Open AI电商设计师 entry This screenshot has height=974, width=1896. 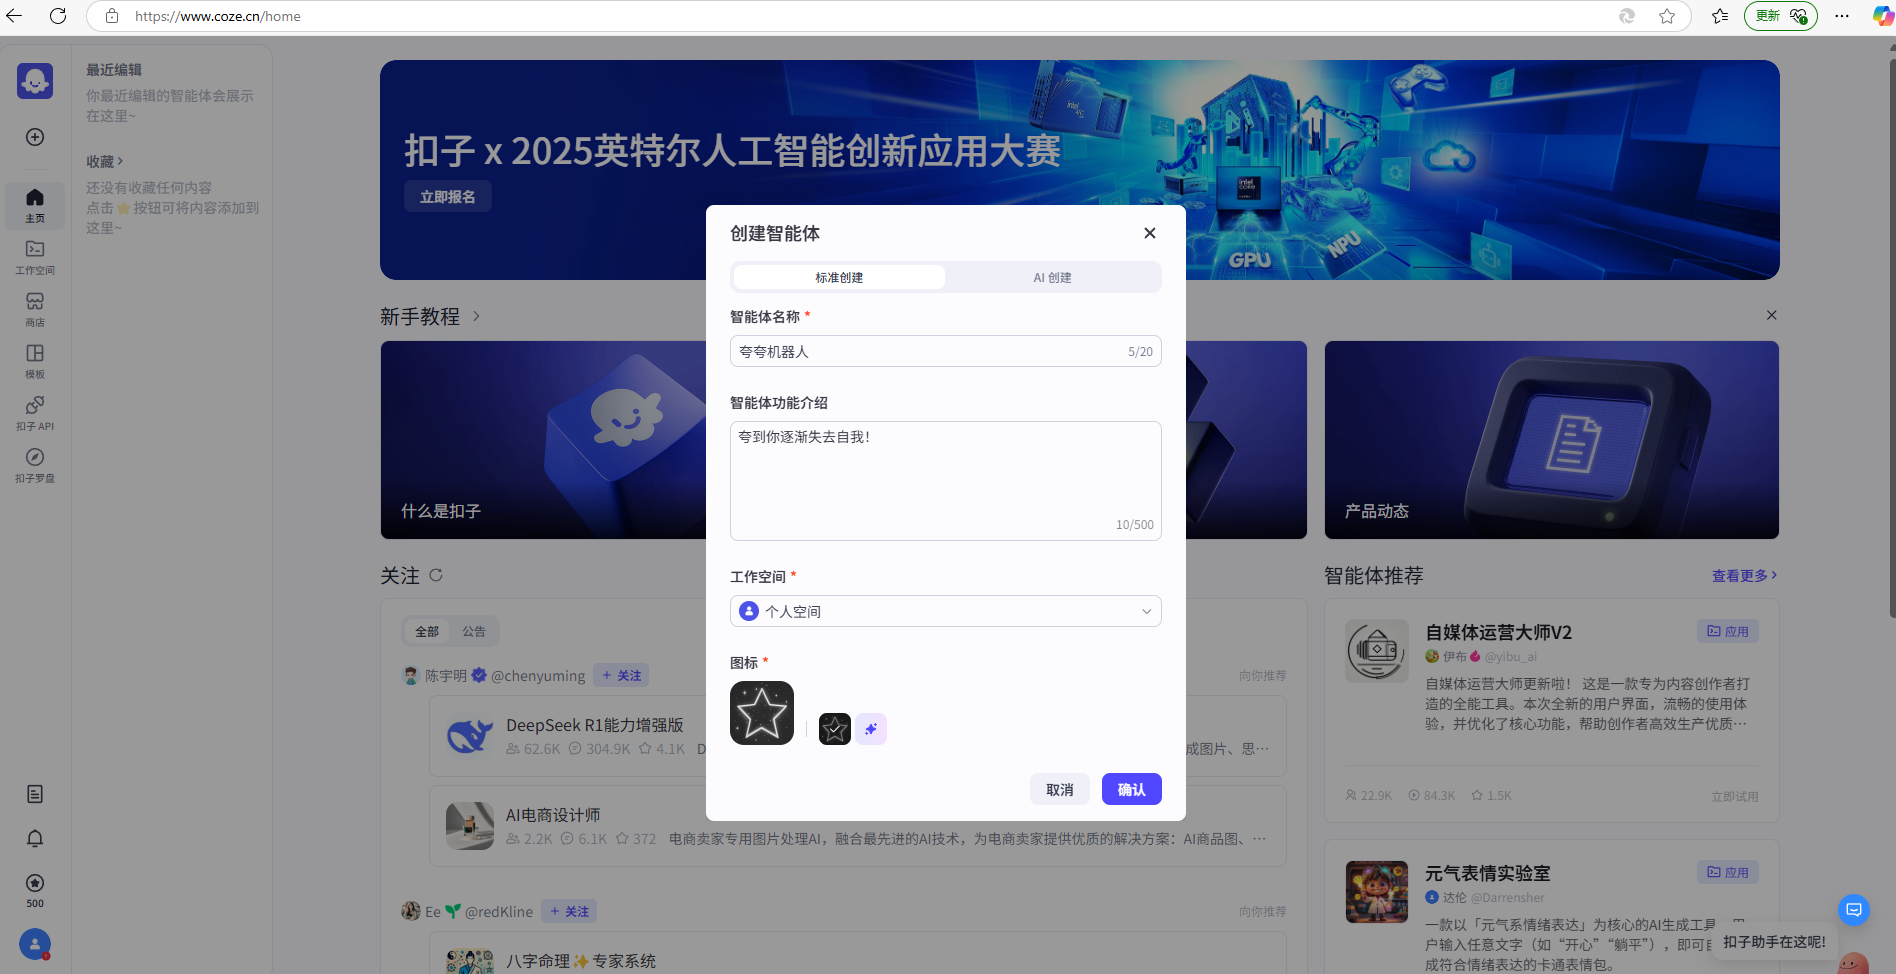click(x=553, y=815)
